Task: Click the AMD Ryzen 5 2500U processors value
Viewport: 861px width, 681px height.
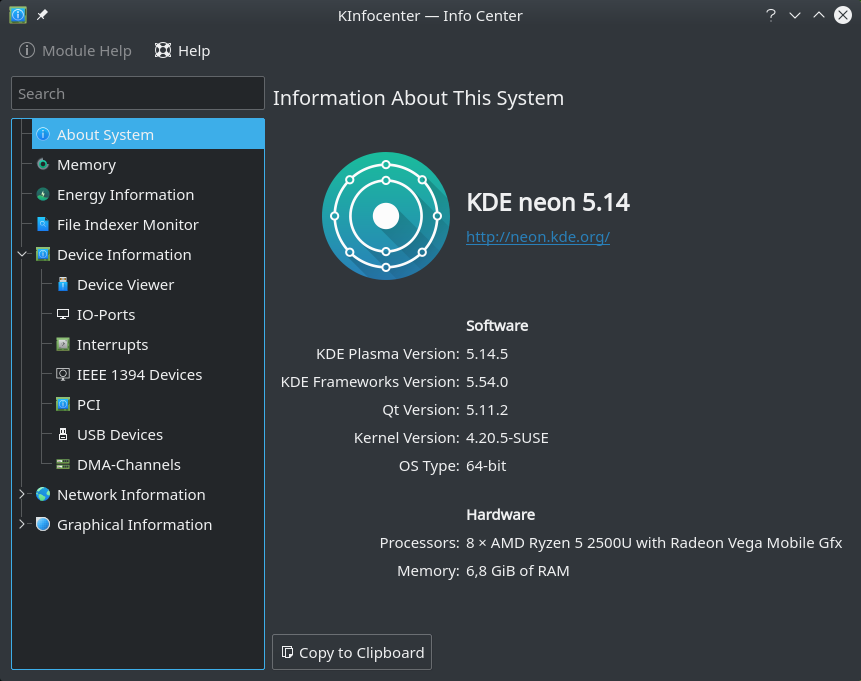Action: coord(654,543)
